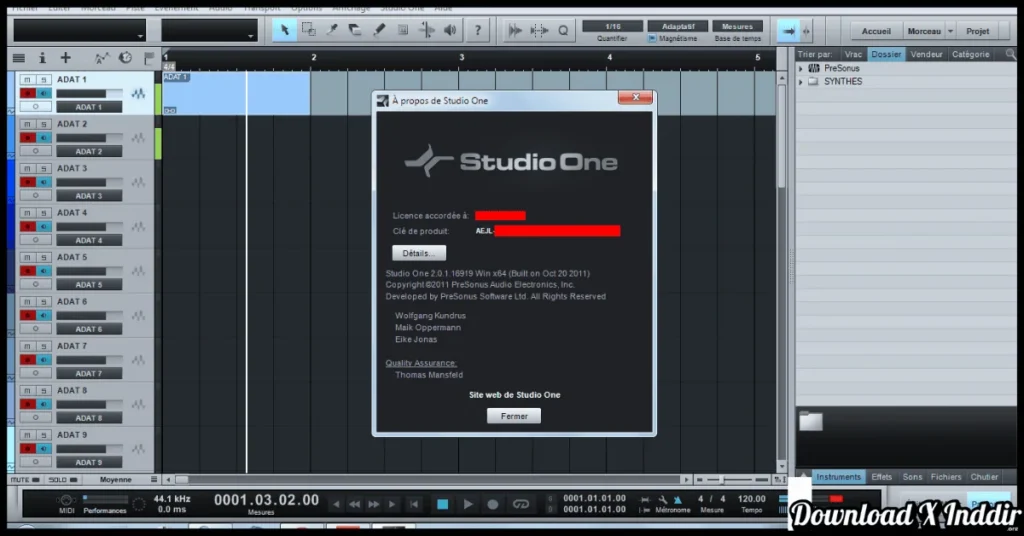This screenshot has width=1024, height=536.
Task: Toggle the Magnétisme snap checkbox
Action: (x=652, y=39)
